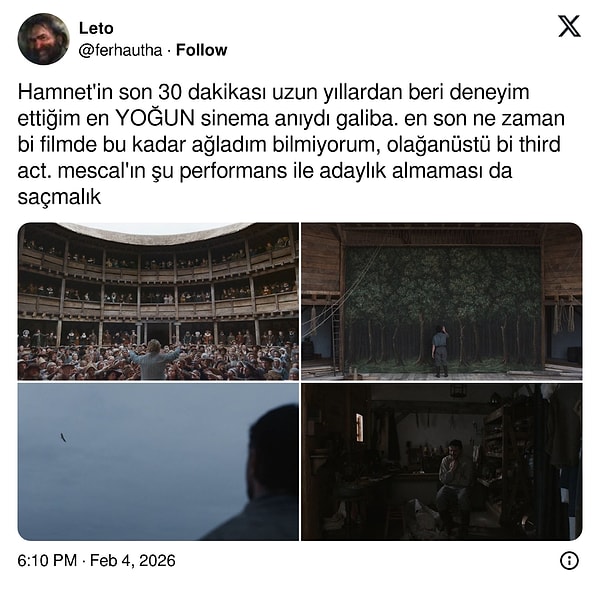Screen dimensions: 600x591
Task: Click the 6:10 PM Feb 4, 2026 timestamp
Action: (x=96, y=561)
